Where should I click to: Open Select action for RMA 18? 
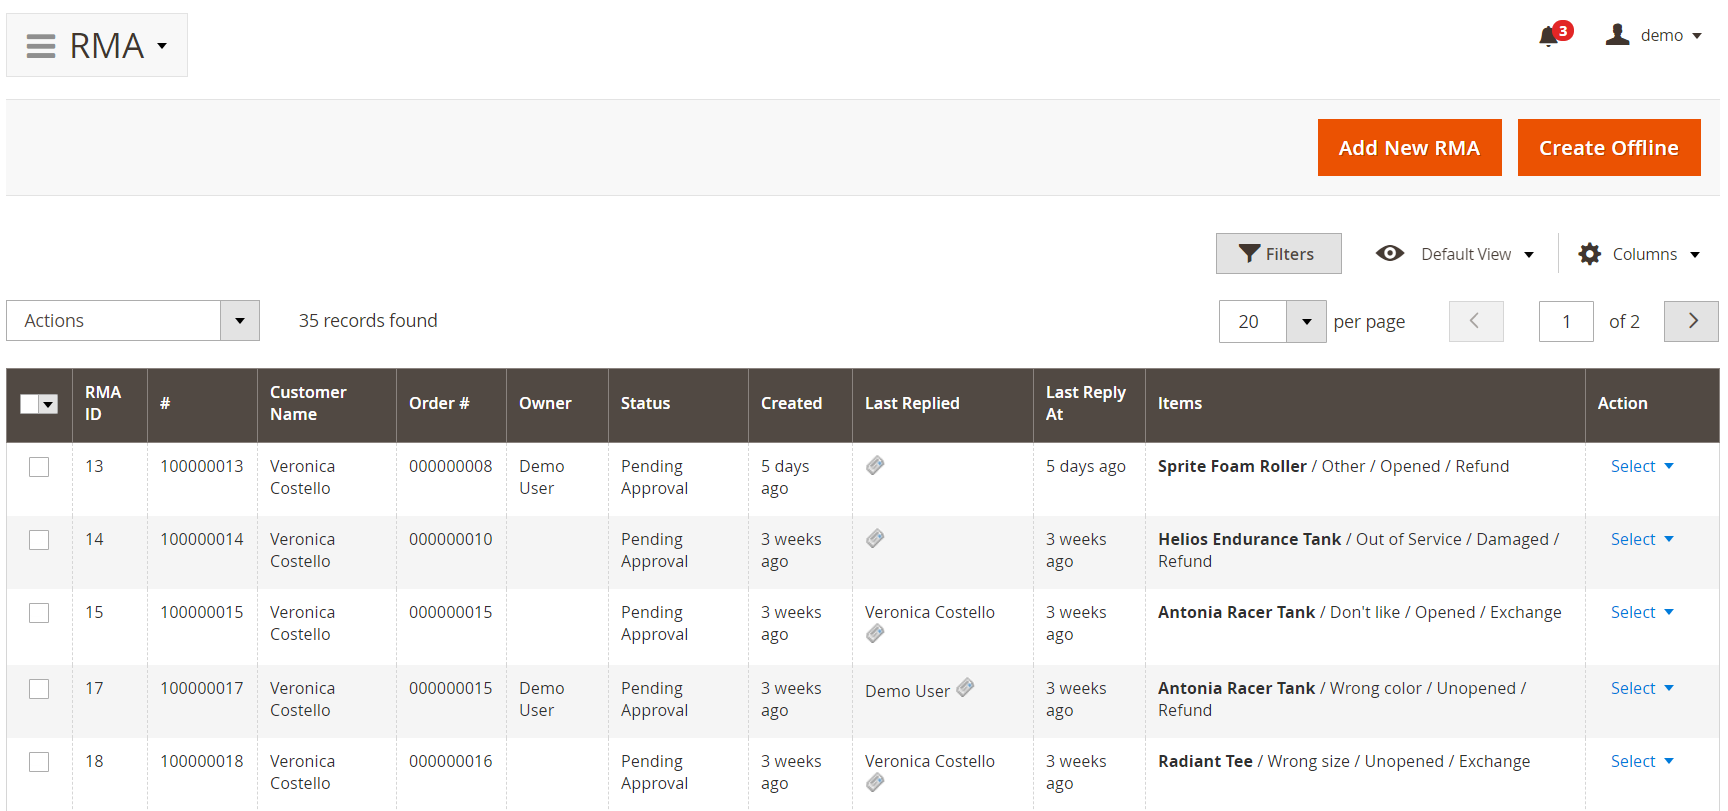click(x=1642, y=761)
